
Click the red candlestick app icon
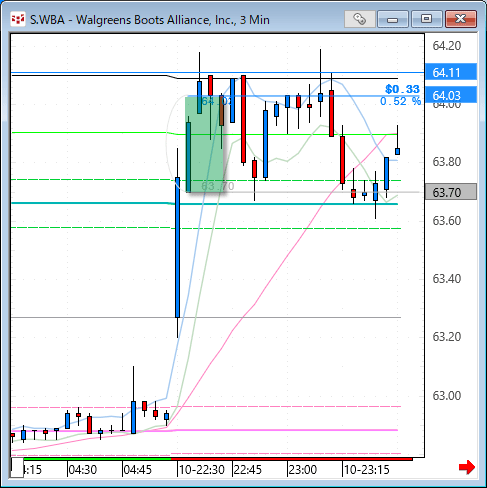18,19
